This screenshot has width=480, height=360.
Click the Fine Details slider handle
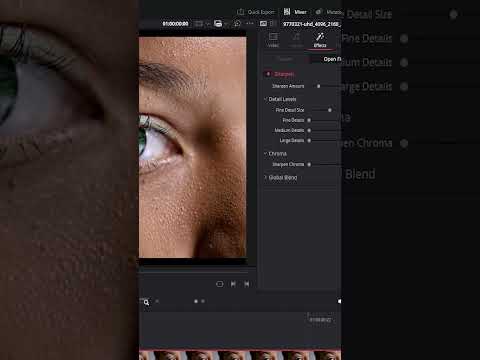click(309, 120)
